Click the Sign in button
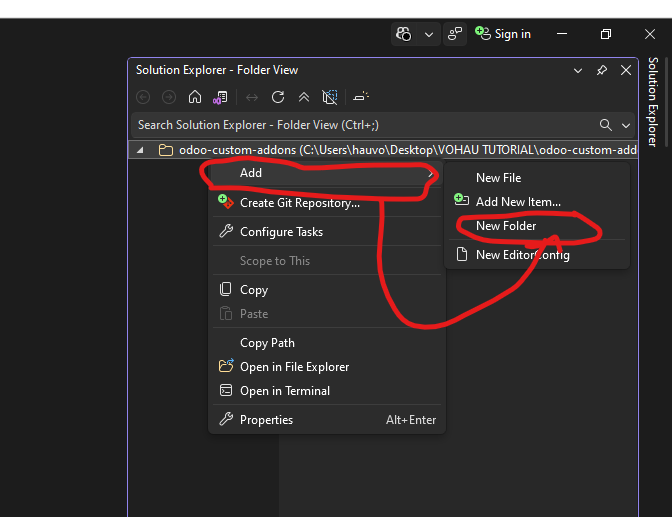Image resolution: width=672 pixels, height=517 pixels. click(x=503, y=34)
